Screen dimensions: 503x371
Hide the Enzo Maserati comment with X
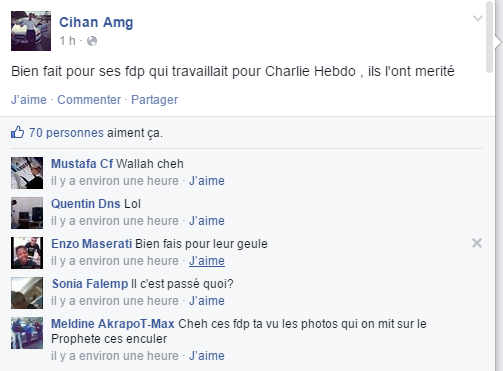click(x=477, y=243)
